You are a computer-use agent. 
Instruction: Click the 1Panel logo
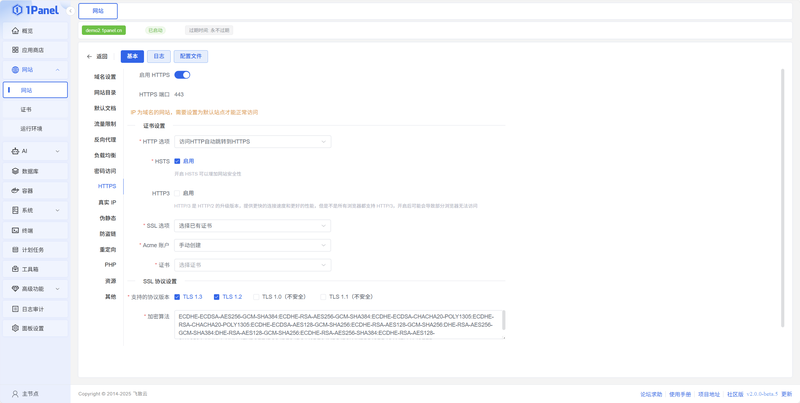[35, 10]
